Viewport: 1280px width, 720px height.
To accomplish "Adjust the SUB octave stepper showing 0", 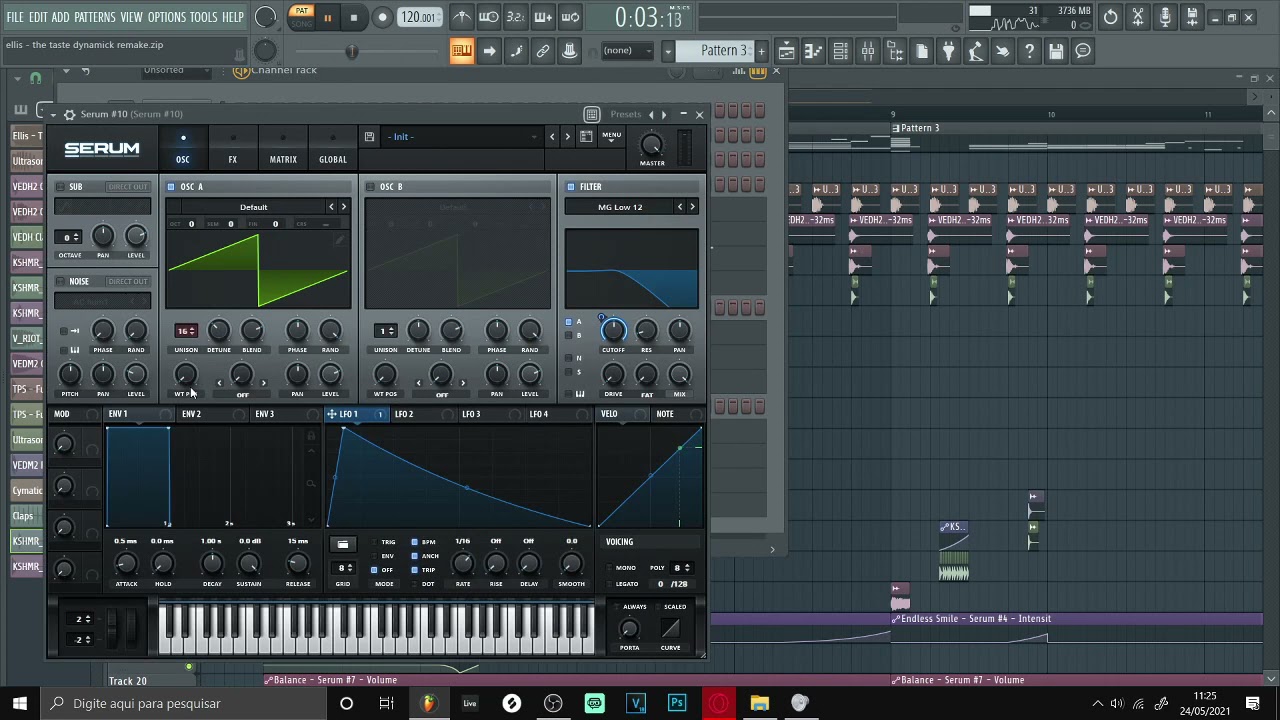I will (x=70, y=237).
